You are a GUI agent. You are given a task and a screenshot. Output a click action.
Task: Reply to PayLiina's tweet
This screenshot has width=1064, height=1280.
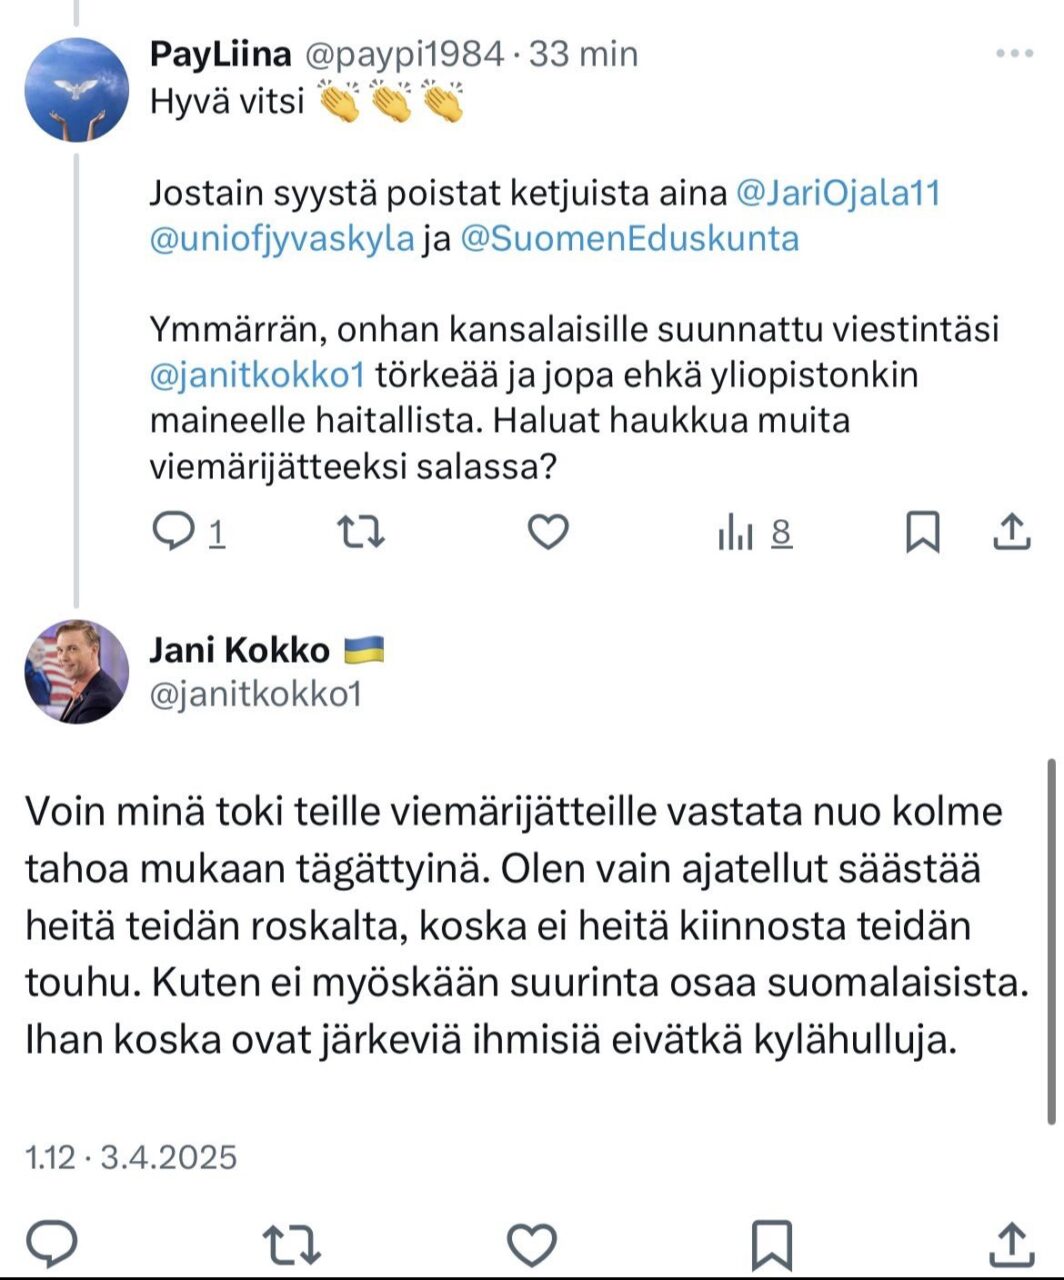point(174,532)
